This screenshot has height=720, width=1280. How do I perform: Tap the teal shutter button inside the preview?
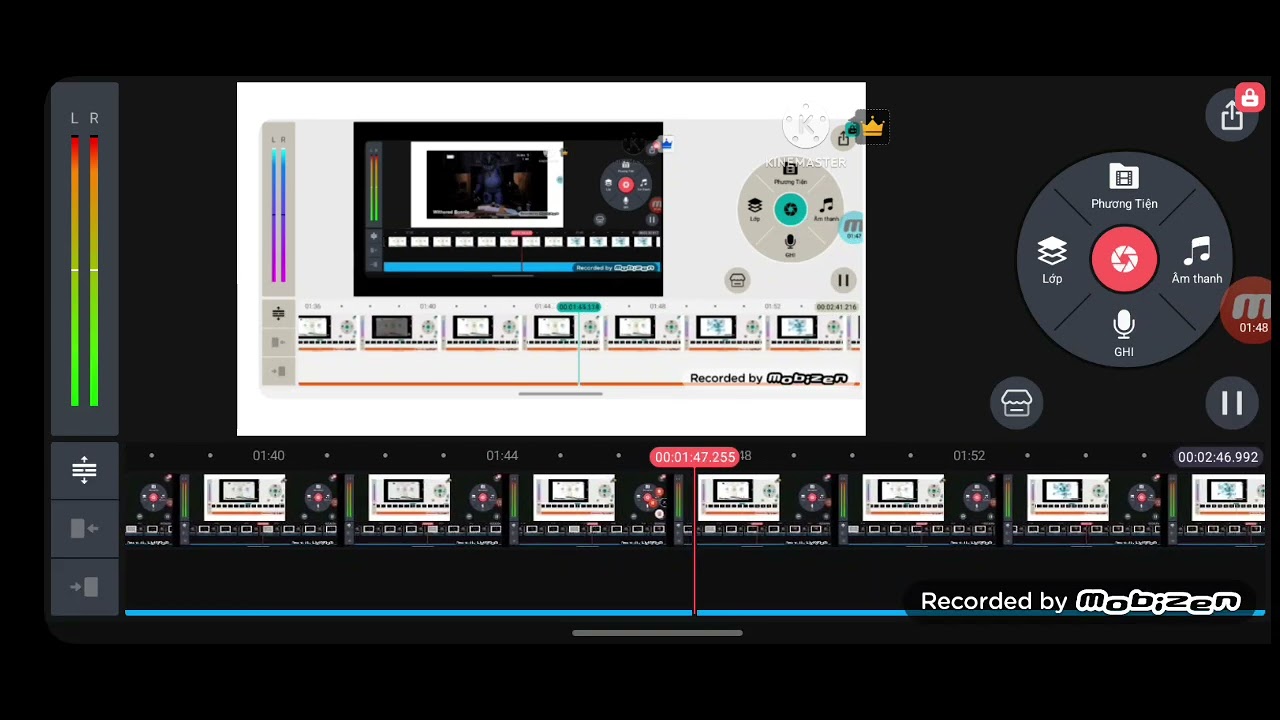click(790, 209)
